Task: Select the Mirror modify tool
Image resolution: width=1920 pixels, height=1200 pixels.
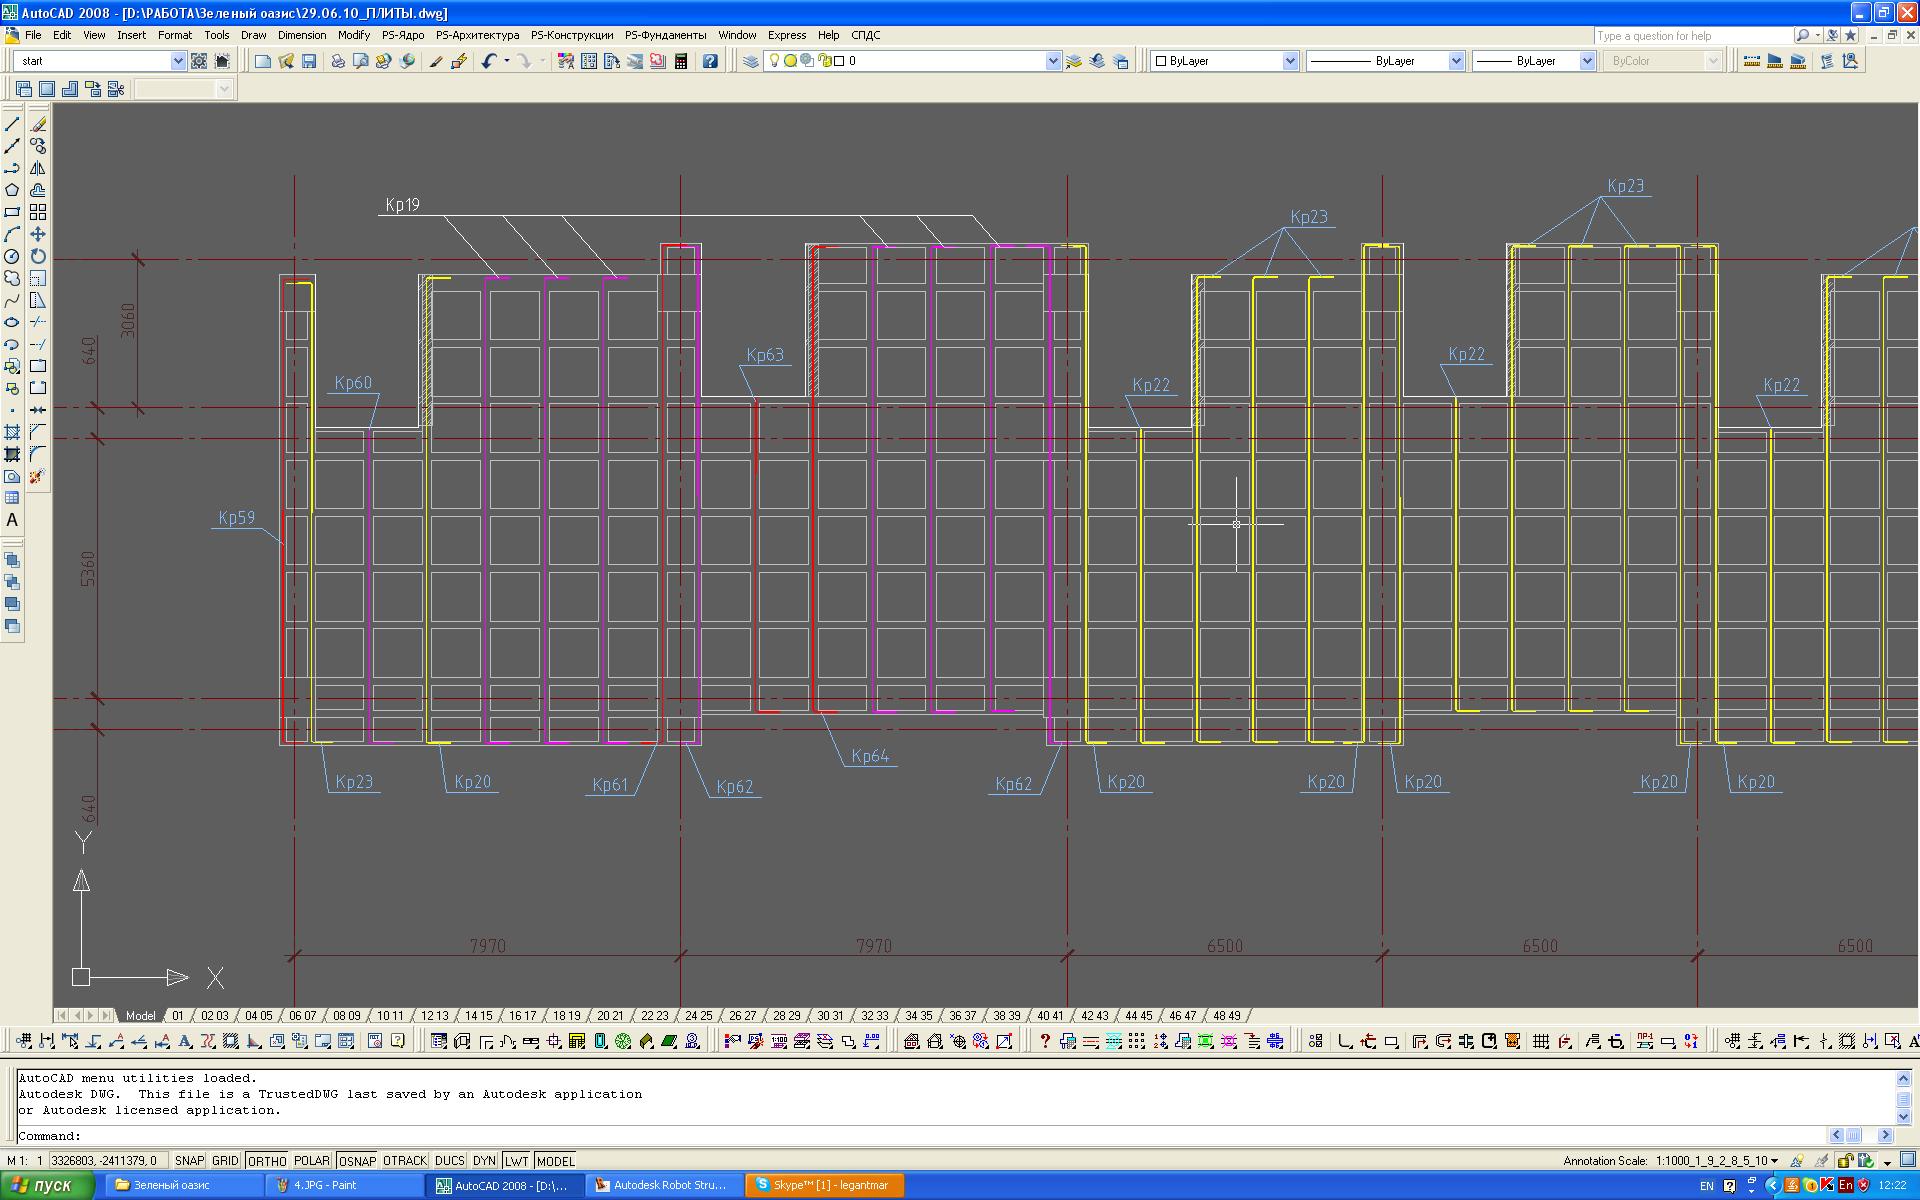Action: [38, 168]
